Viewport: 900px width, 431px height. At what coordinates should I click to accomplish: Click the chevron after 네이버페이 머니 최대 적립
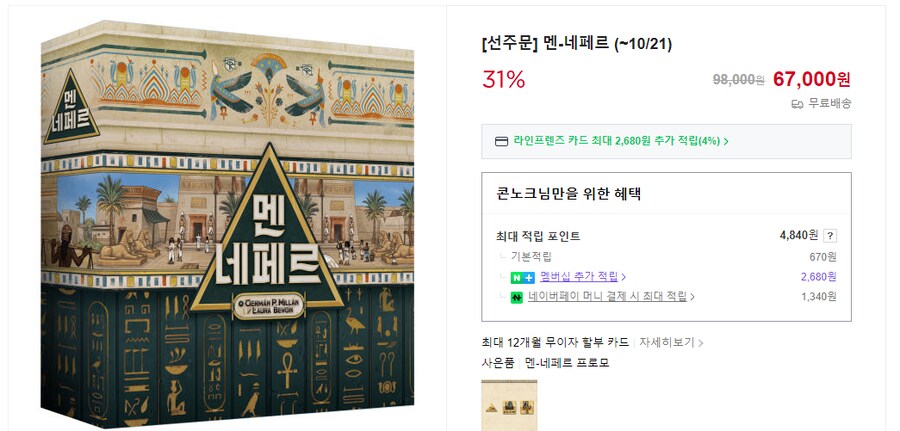coord(692,297)
